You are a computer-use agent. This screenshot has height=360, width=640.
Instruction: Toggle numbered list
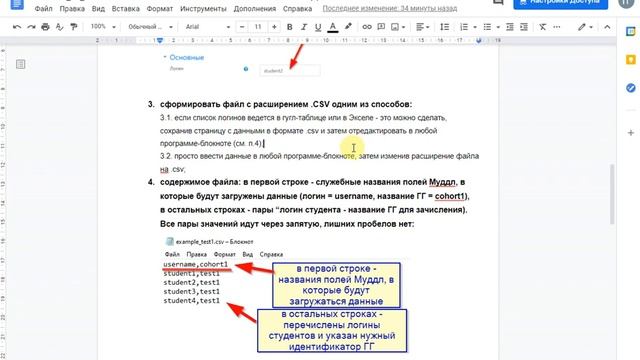[464, 27]
